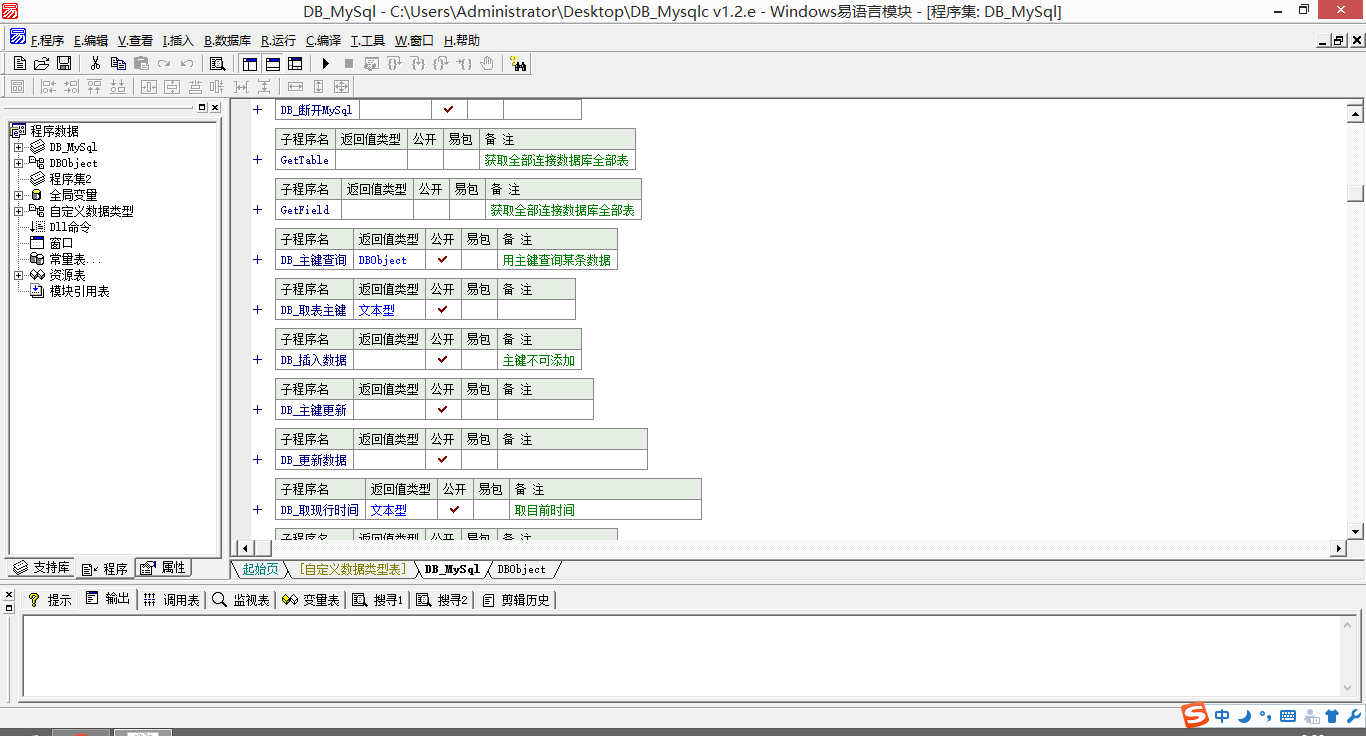Click empty 公开 cell for GetTable
Screen dimensions: 1366x736
click(x=425, y=159)
